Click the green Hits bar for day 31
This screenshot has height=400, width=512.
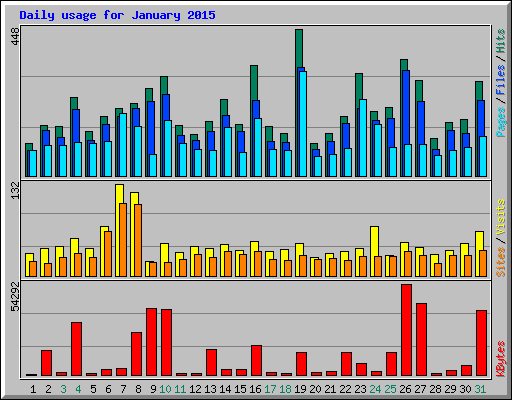click(x=479, y=91)
